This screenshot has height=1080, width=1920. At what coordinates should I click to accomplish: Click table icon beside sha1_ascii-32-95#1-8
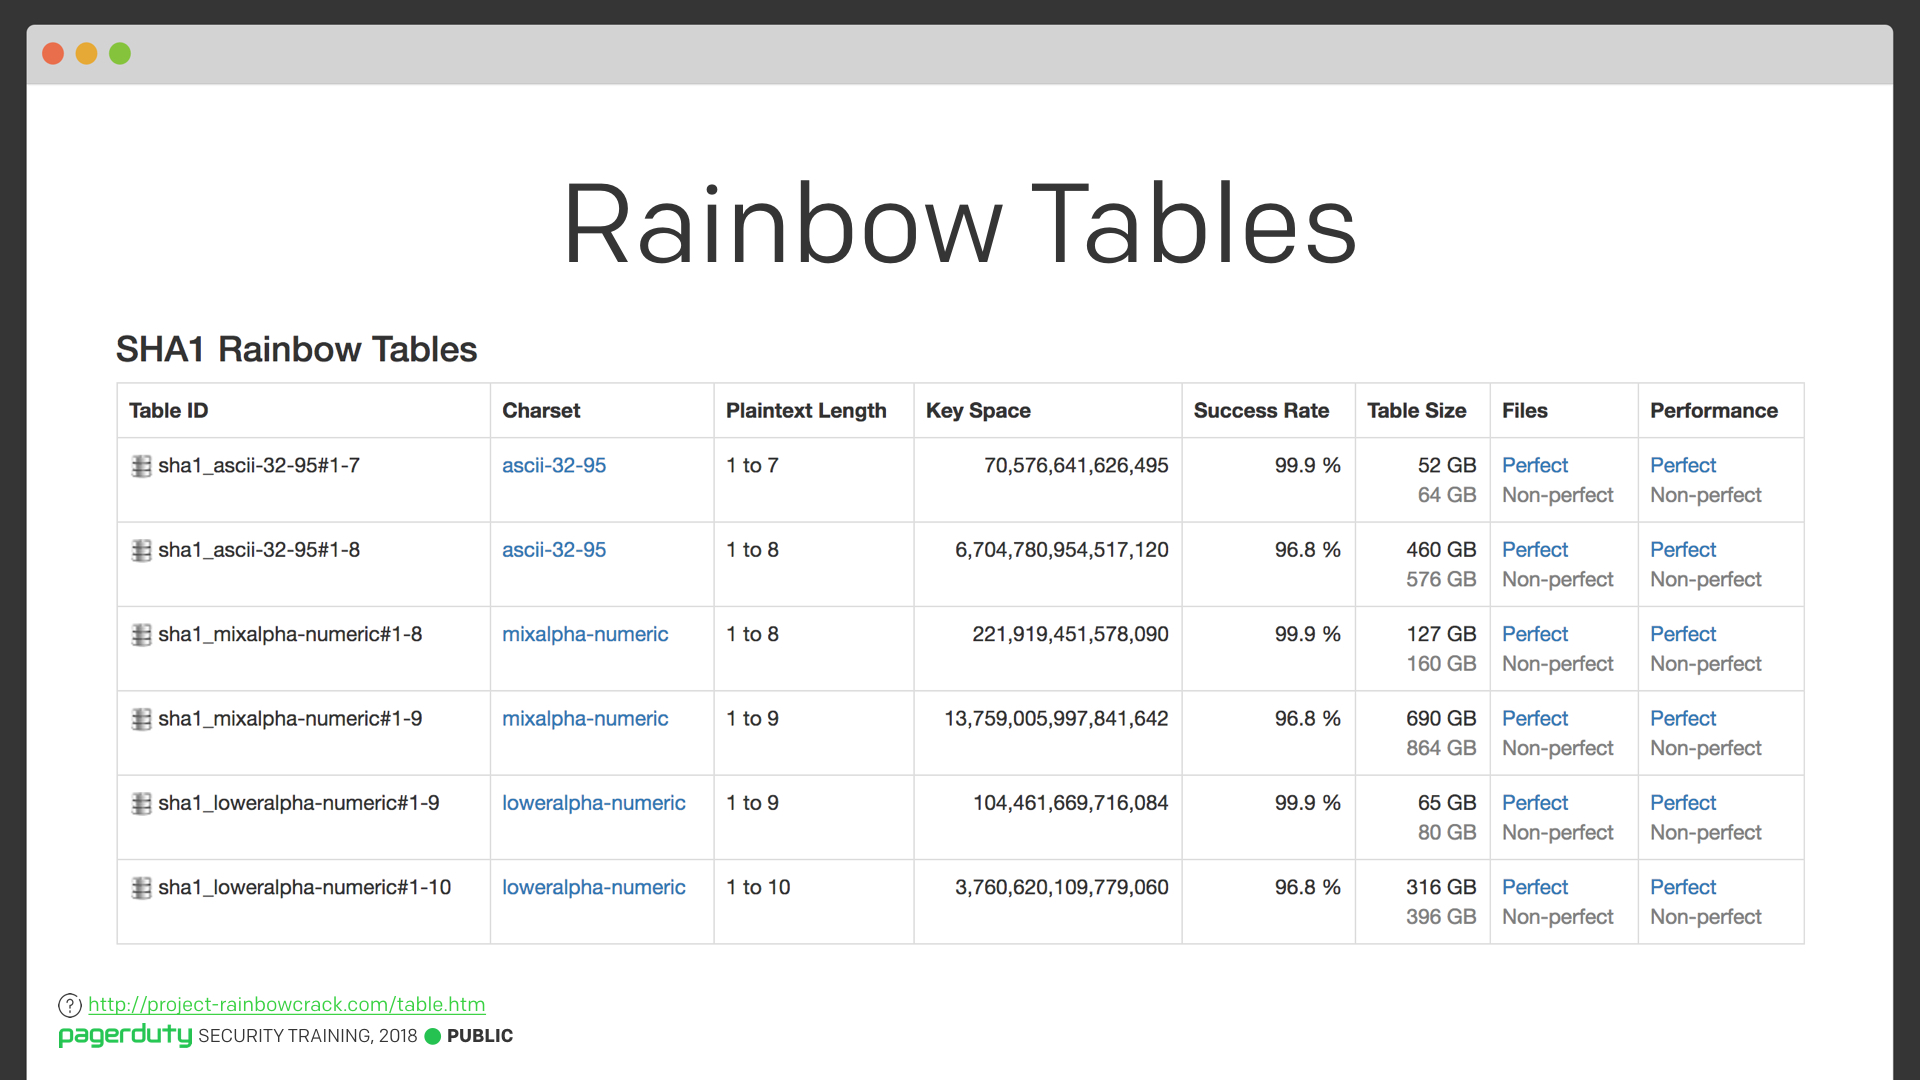coord(141,550)
